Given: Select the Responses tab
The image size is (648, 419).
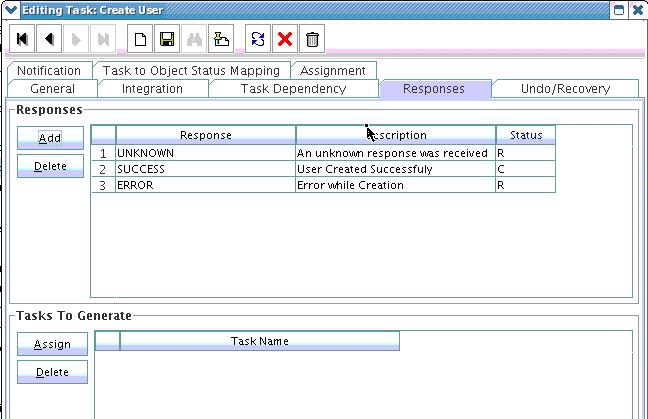Looking at the screenshot, I should click(434, 88).
